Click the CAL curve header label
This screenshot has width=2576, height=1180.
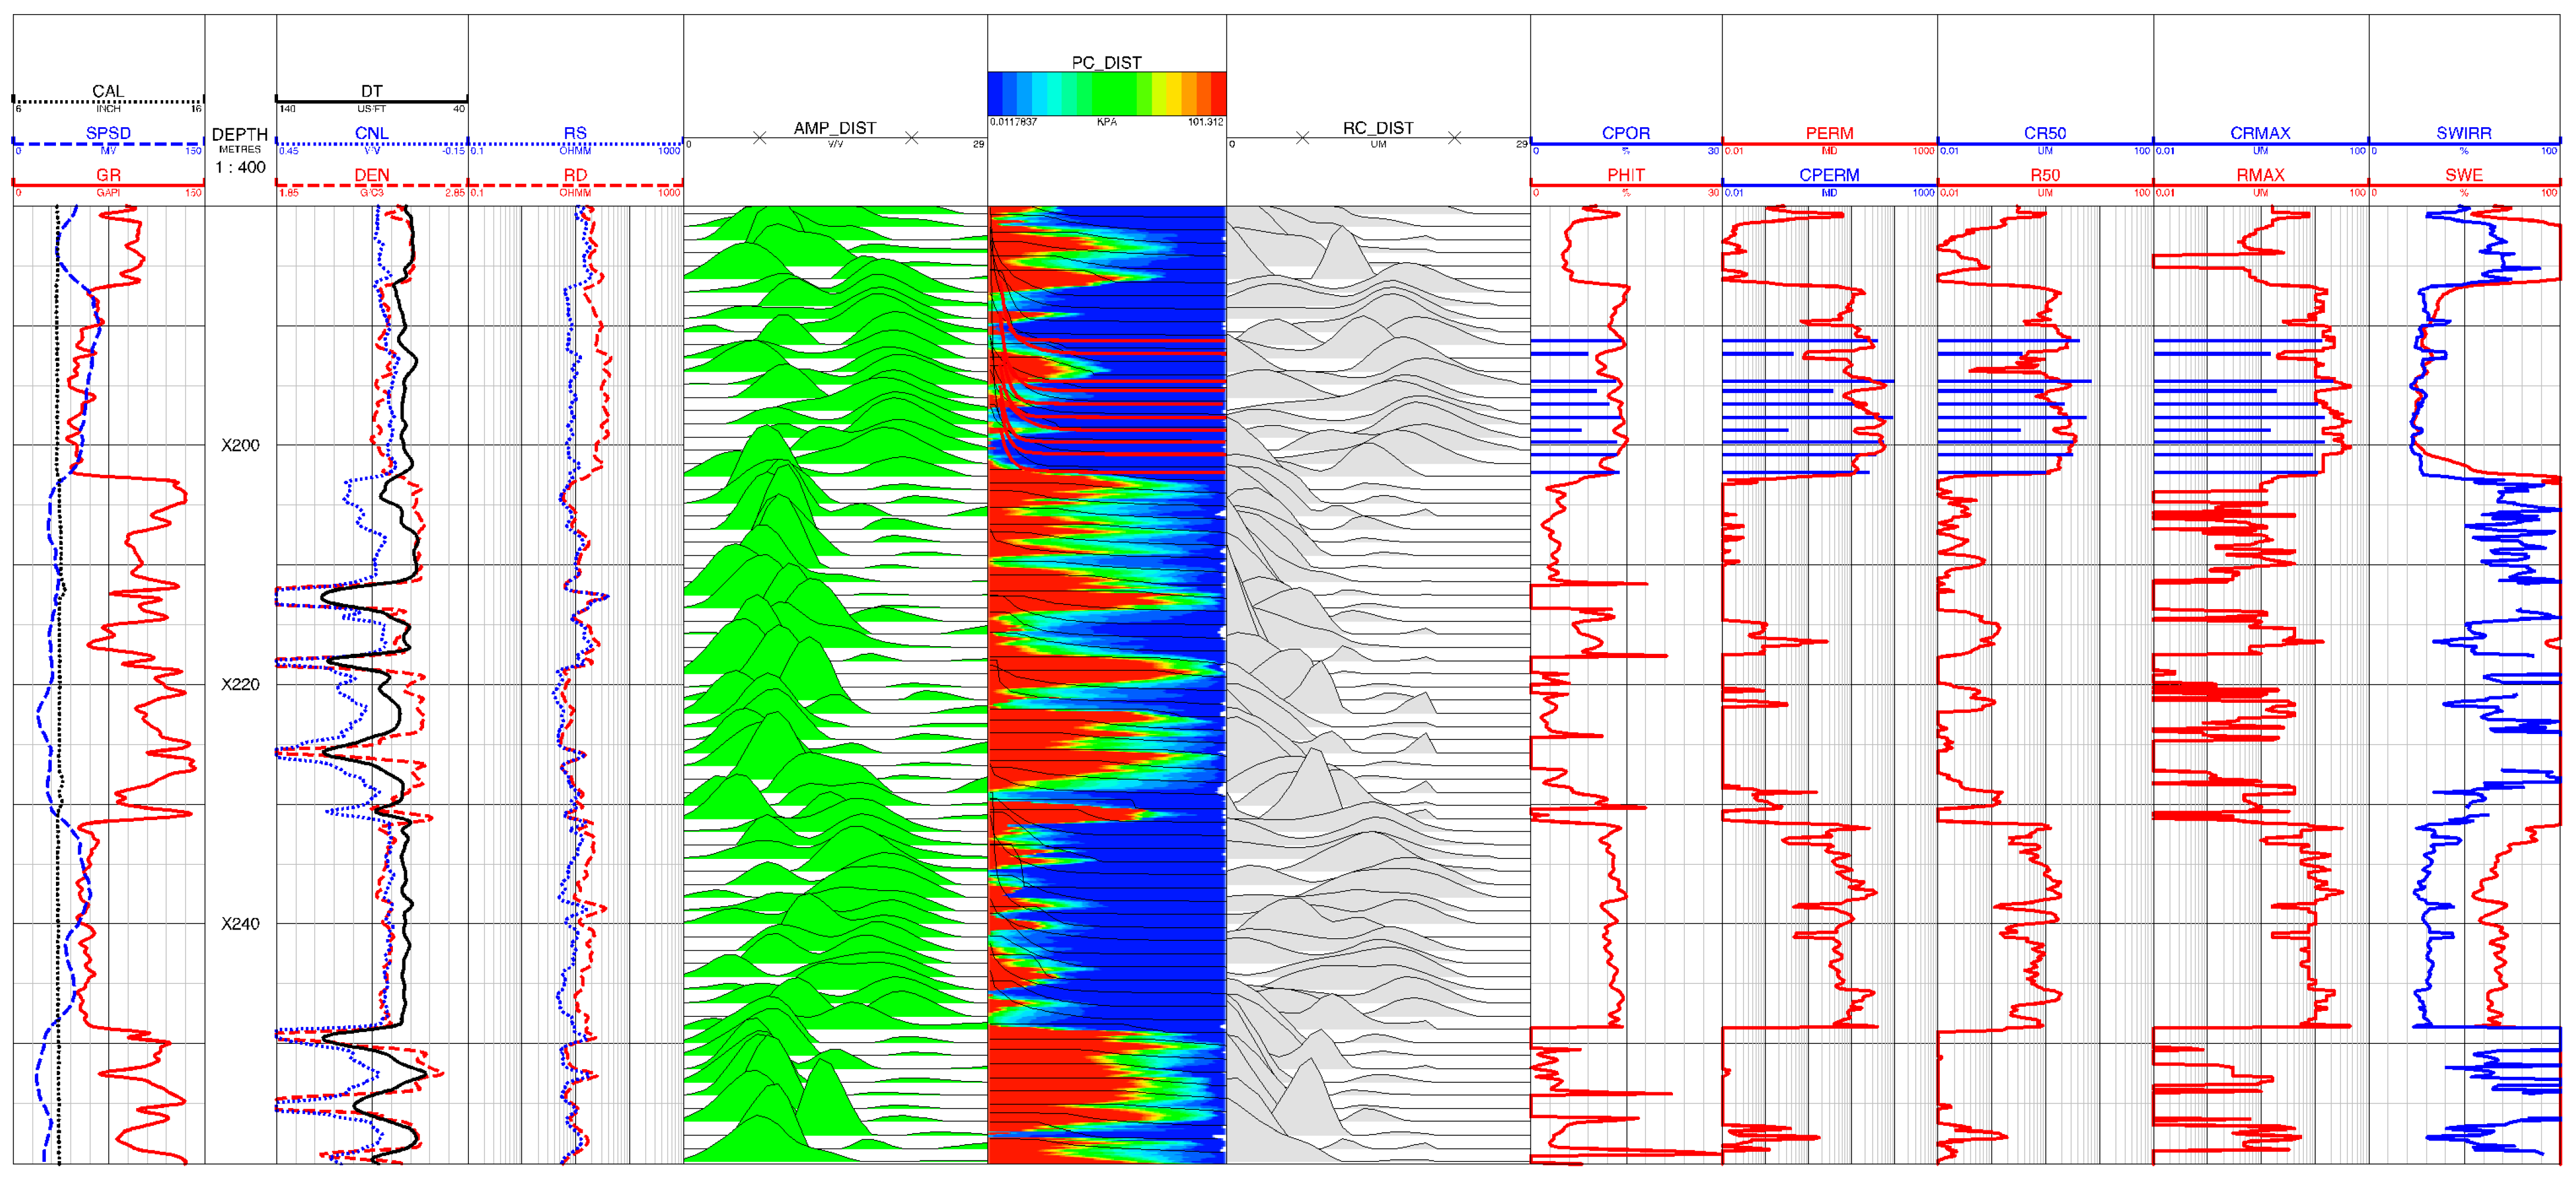pos(108,91)
